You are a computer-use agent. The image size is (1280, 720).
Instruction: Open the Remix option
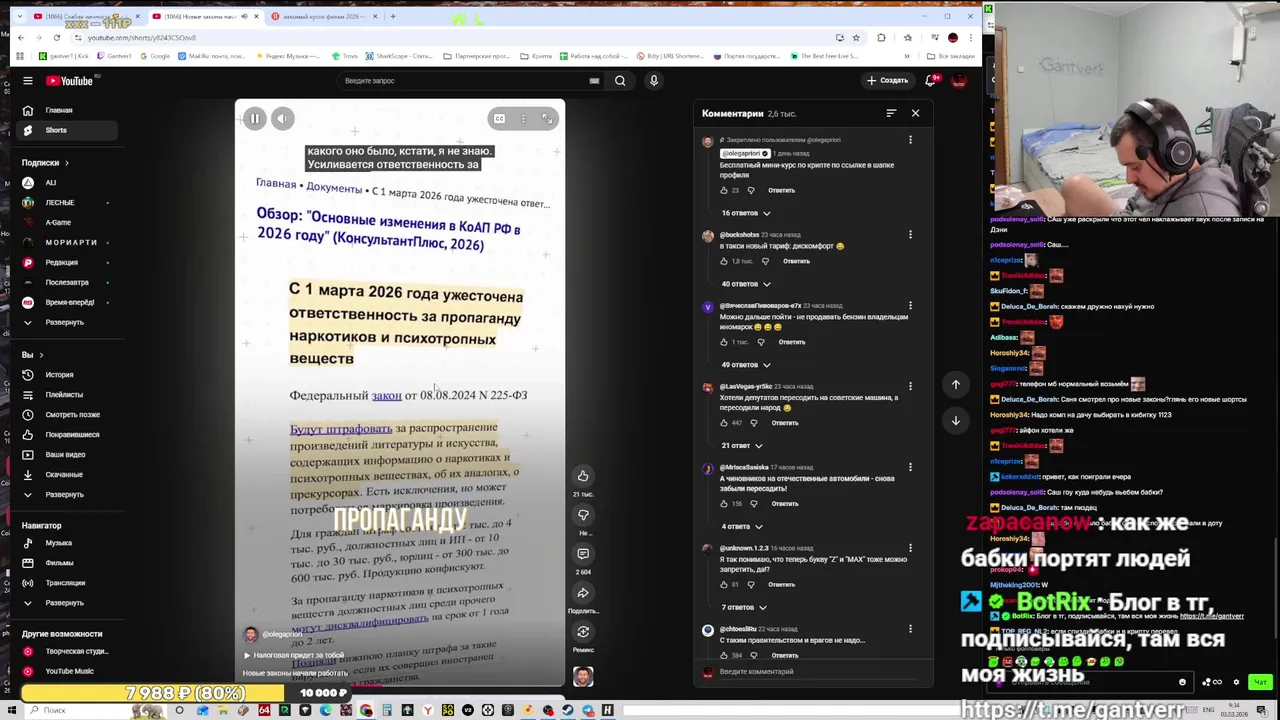click(x=583, y=632)
